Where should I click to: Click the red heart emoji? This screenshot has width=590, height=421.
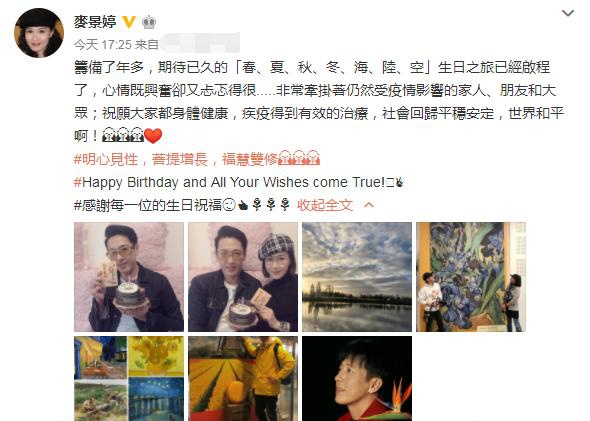153,135
